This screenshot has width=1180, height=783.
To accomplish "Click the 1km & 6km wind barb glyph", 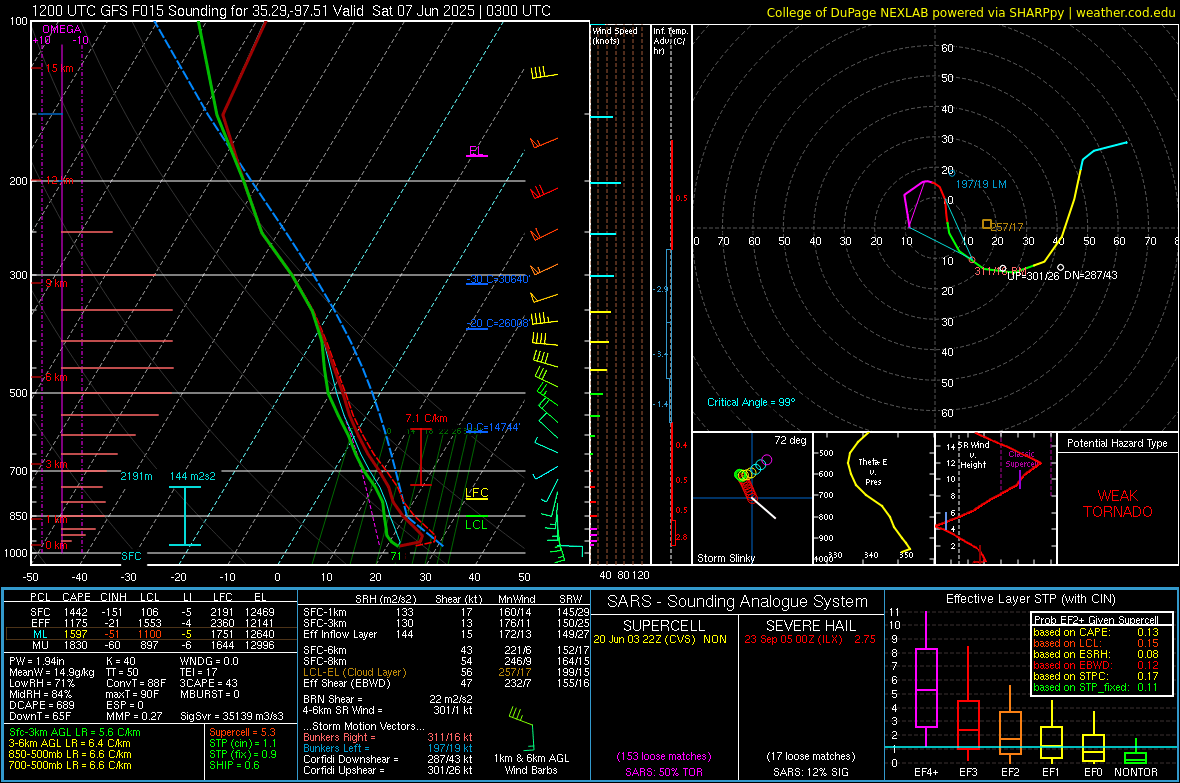I will pos(522,727).
